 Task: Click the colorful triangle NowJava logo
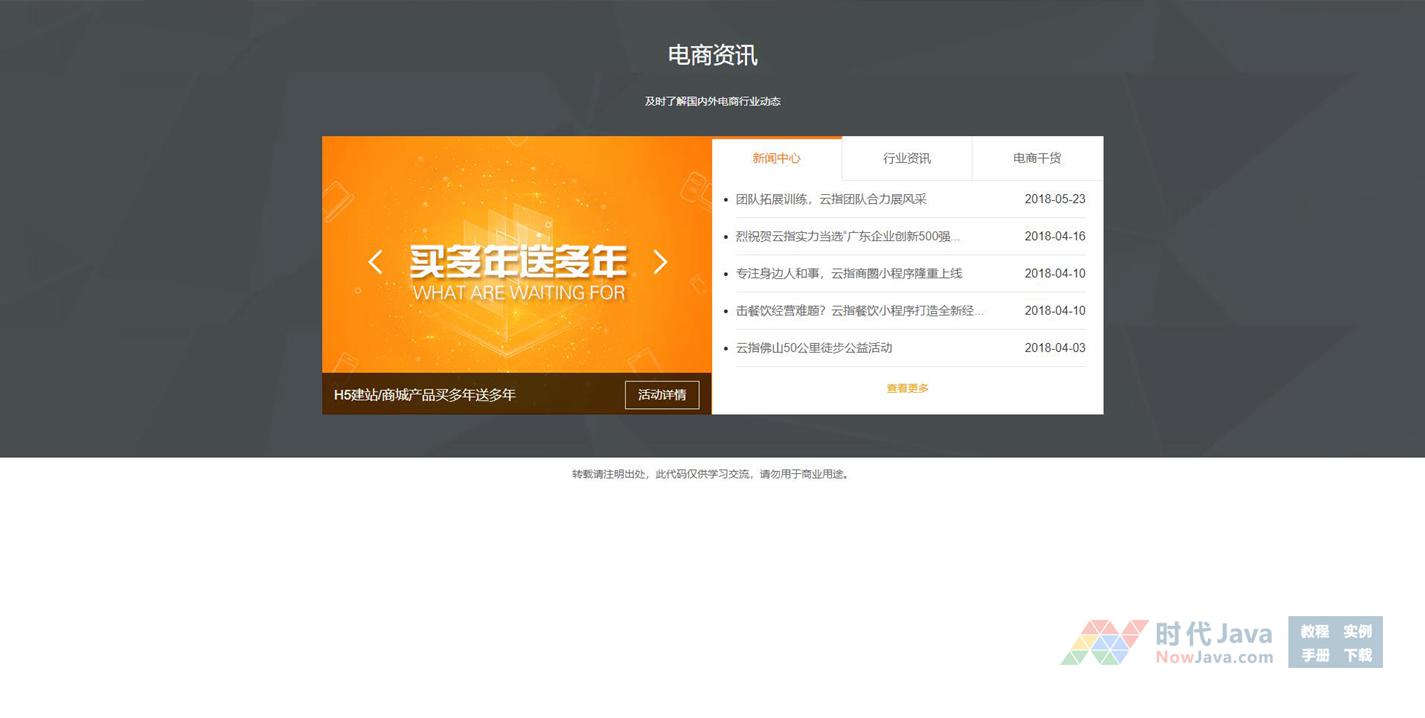point(1104,642)
